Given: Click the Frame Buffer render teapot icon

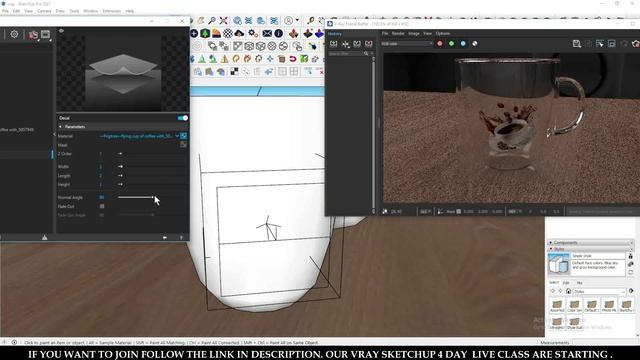Looking at the screenshot, I should coord(636,44).
